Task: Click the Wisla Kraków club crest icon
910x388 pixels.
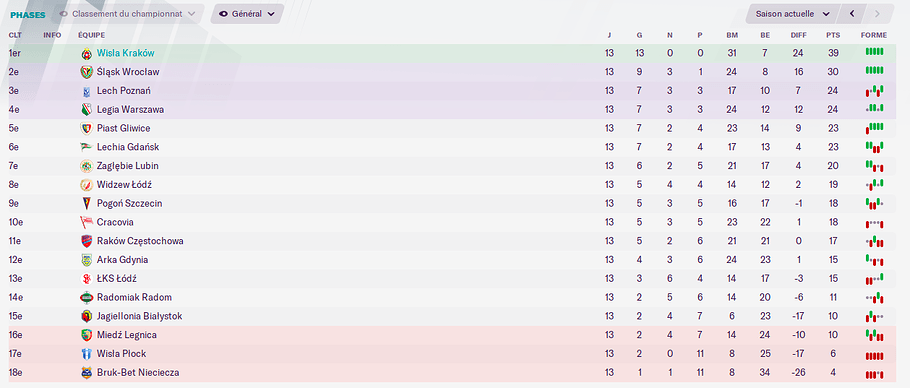Action: [x=86, y=53]
